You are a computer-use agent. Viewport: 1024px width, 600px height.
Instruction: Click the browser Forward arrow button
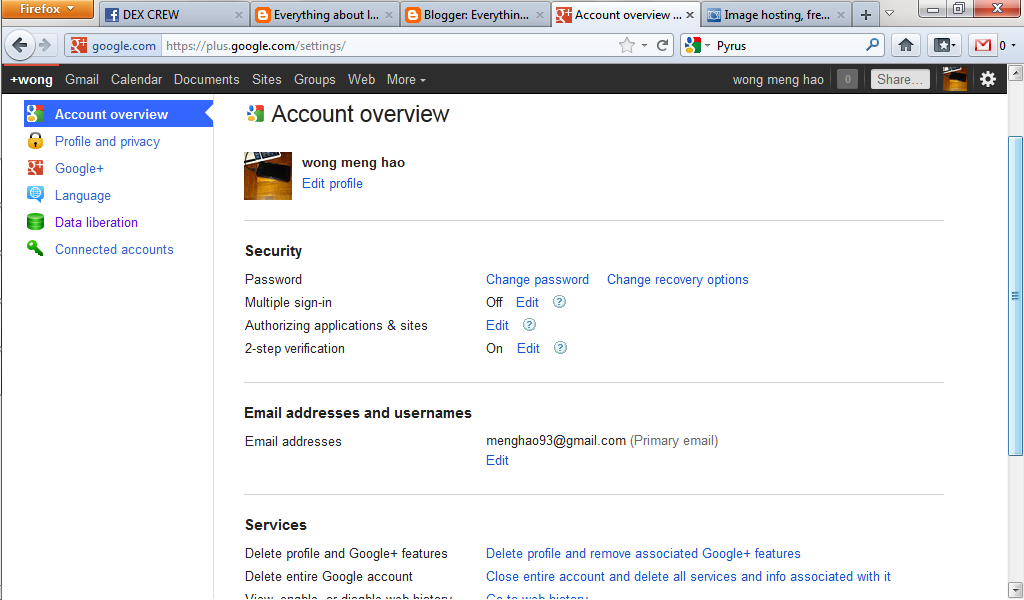coord(44,45)
